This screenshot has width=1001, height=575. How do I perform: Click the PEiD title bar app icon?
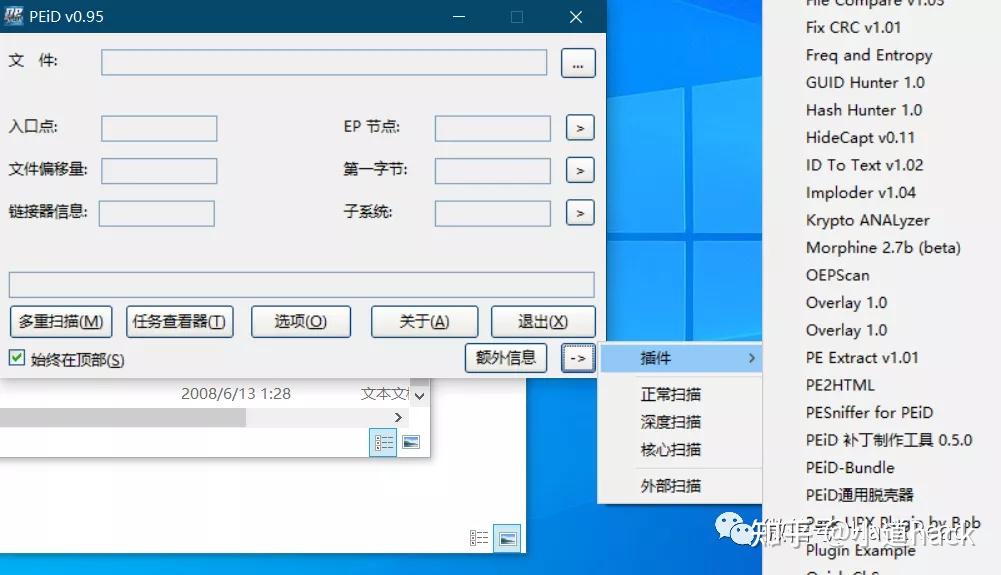pyautogui.click(x=13, y=16)
